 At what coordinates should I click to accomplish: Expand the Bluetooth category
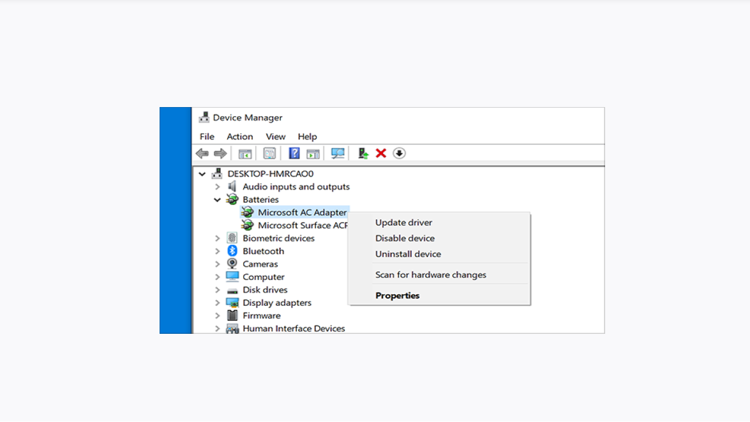217,251
